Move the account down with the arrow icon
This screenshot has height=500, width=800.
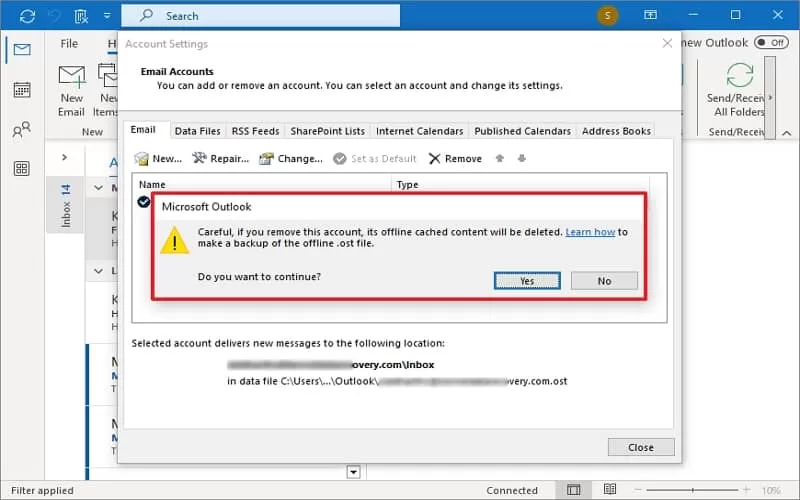[521, 159]
